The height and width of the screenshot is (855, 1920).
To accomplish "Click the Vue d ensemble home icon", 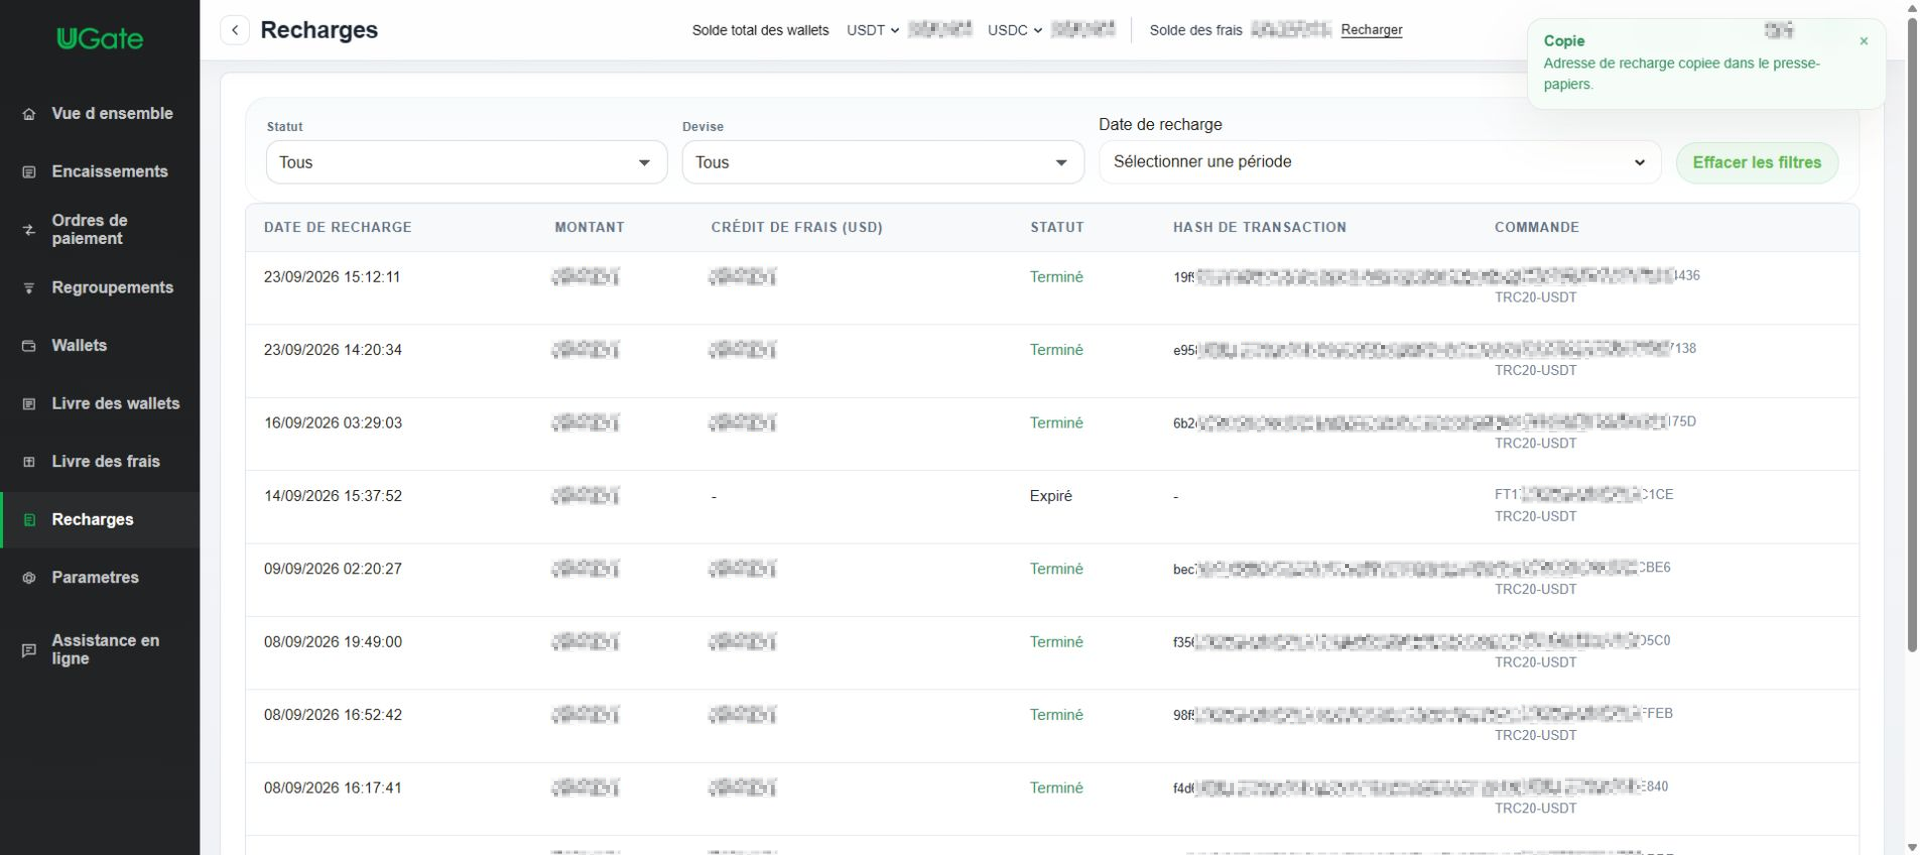I will [29, 114].
